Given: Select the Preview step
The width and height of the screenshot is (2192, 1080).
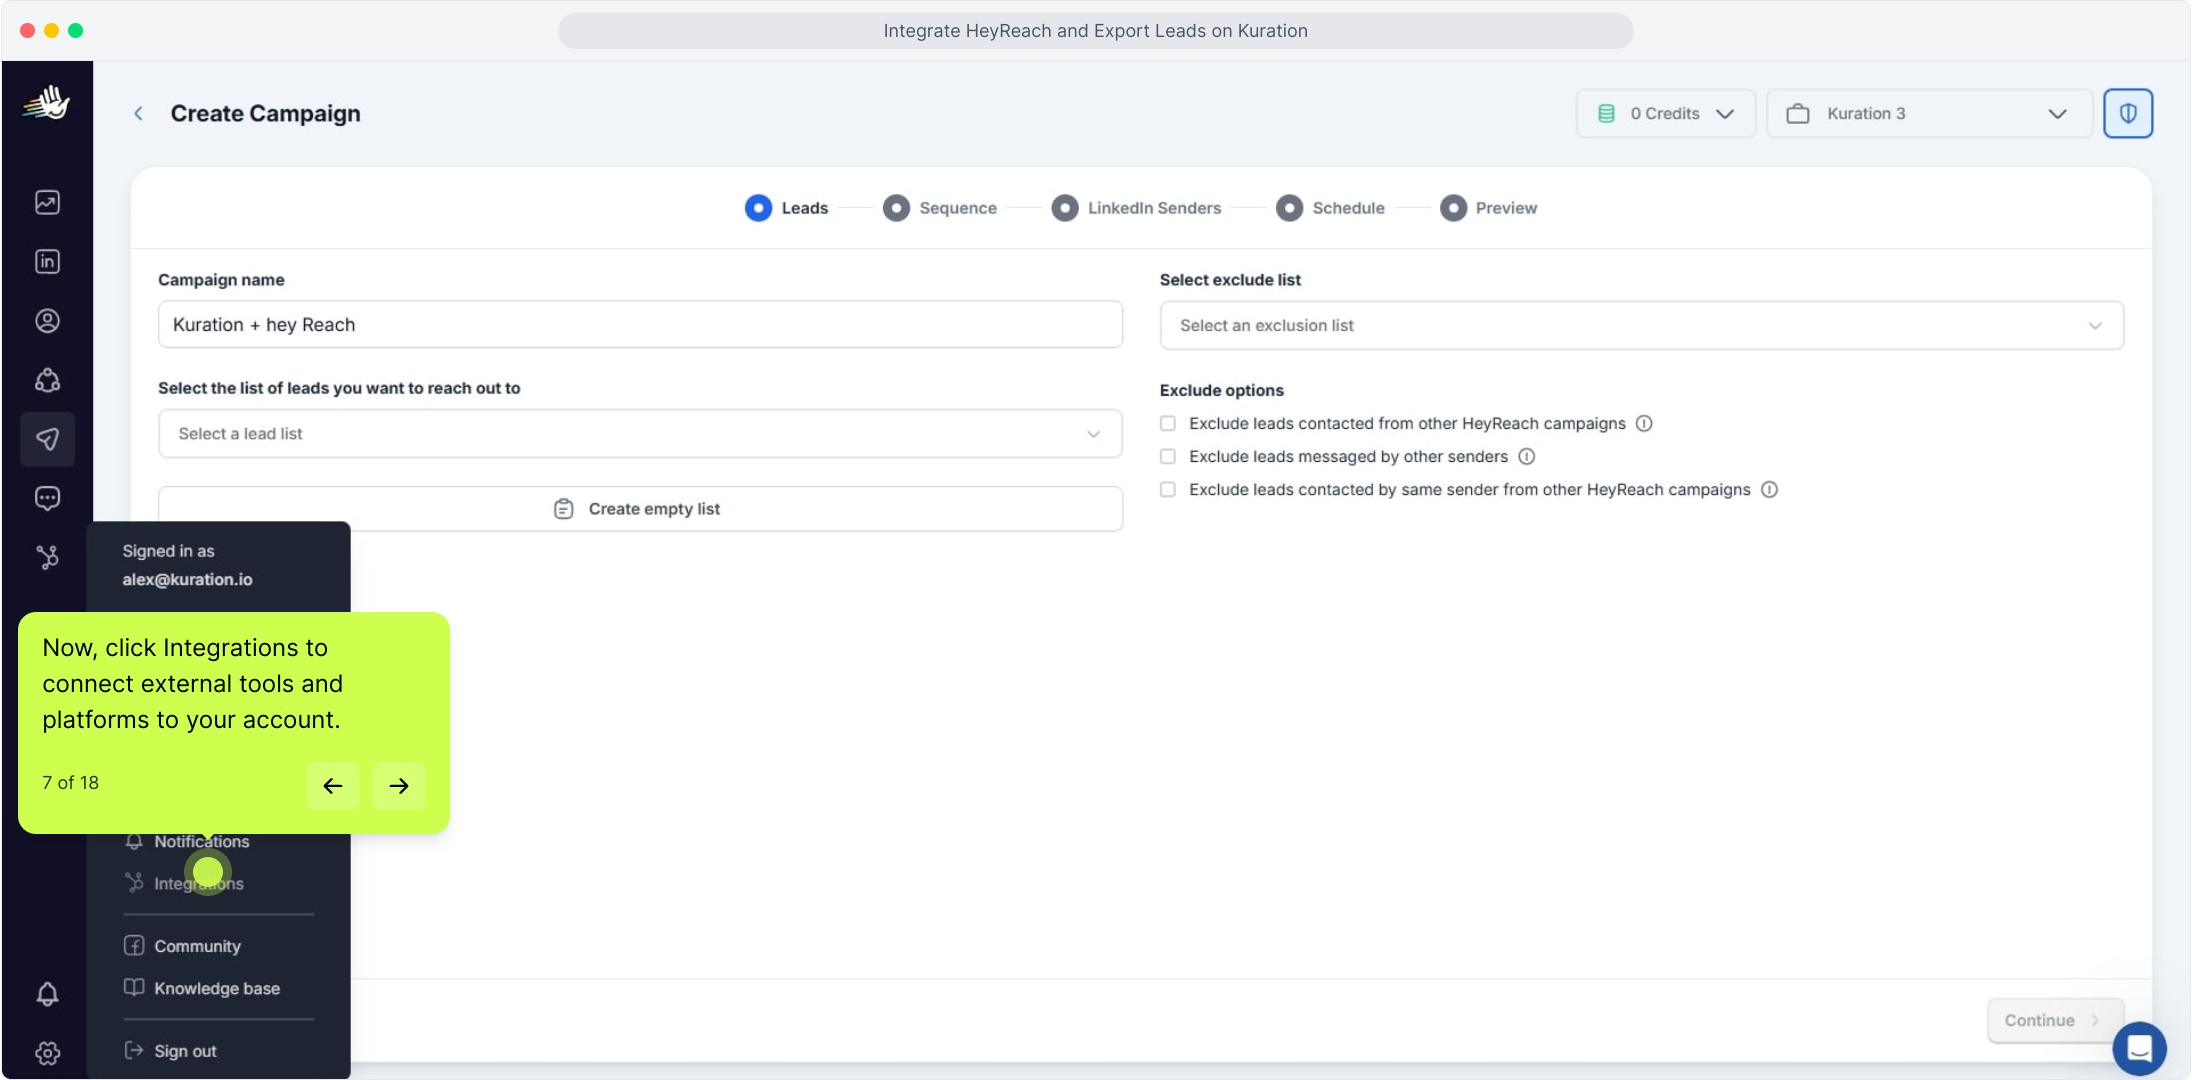Looking at the screenshot, I should click(x=1489, y=208).
